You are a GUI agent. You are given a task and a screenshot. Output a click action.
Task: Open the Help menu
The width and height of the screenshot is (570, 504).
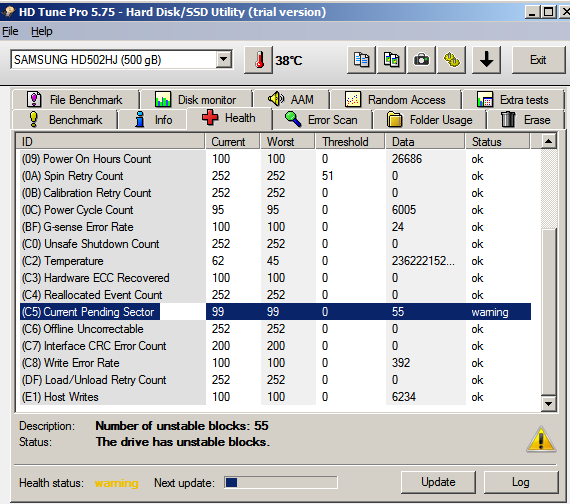click(x=41, y=32)
